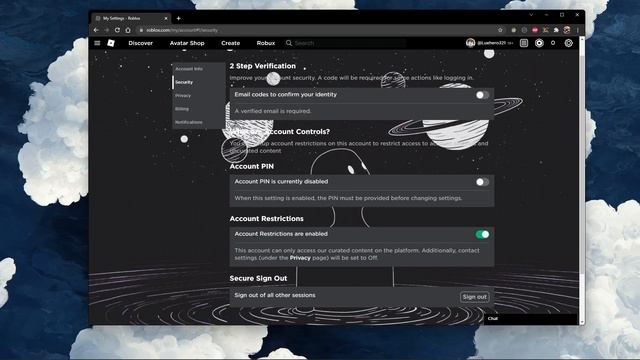Viewport: 640px width, 360px height.
Task: Click the 2 Step Verification heading
Action: pyautogui.click(x=262, y=66)
